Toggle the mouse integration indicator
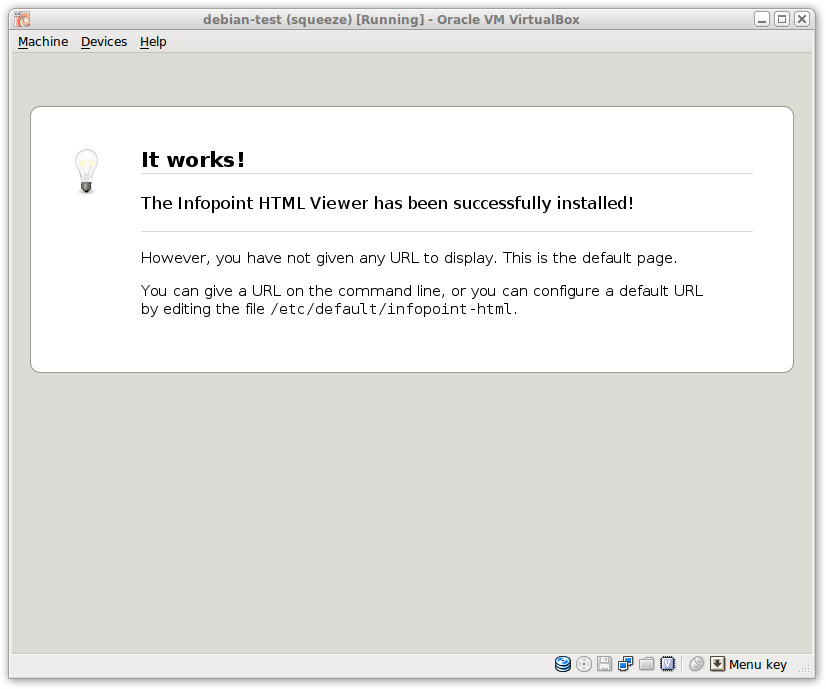This screenshot has height=689, width=826. tap(697, 664)
